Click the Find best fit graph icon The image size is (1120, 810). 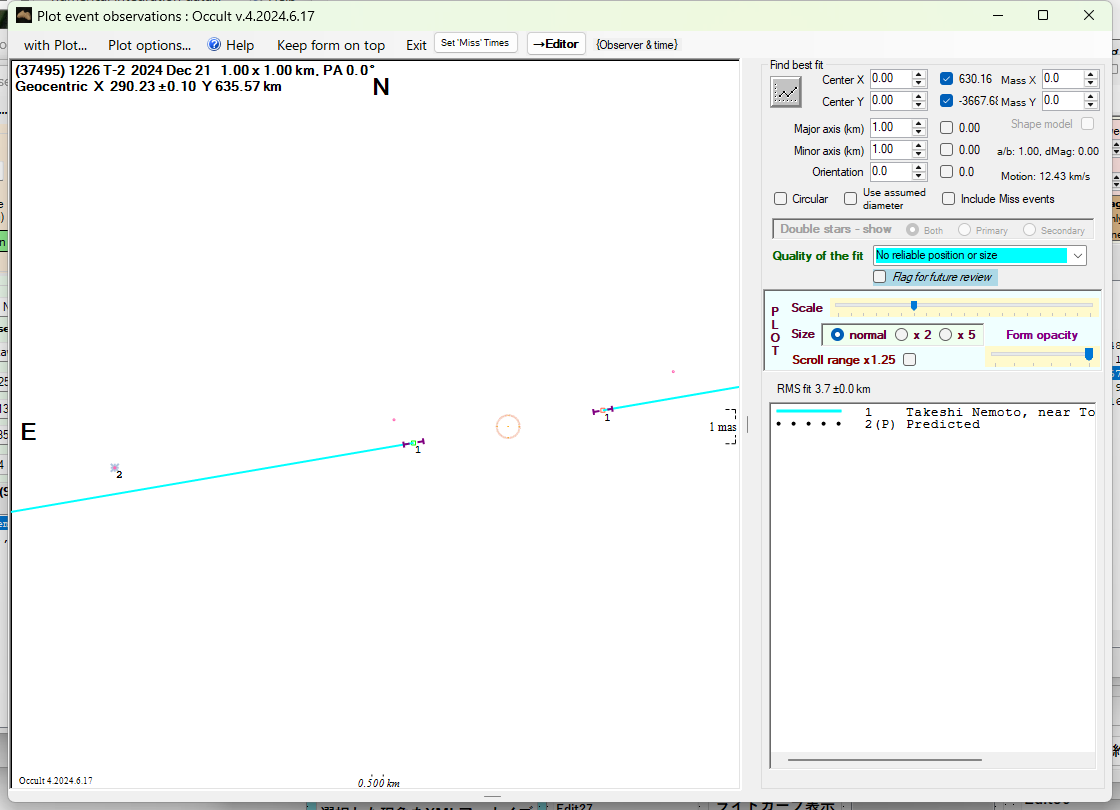pyautogui.click(x=786, y=92)
